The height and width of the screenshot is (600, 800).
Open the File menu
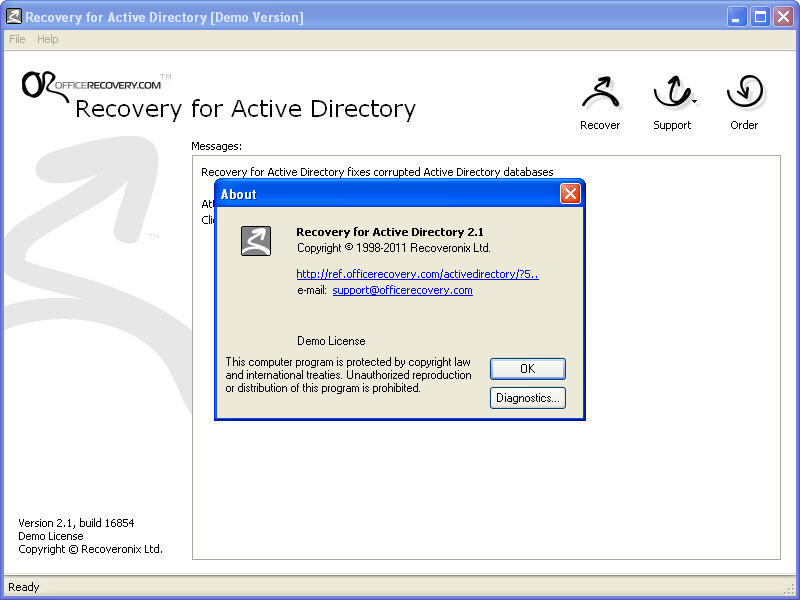[17, 39]
